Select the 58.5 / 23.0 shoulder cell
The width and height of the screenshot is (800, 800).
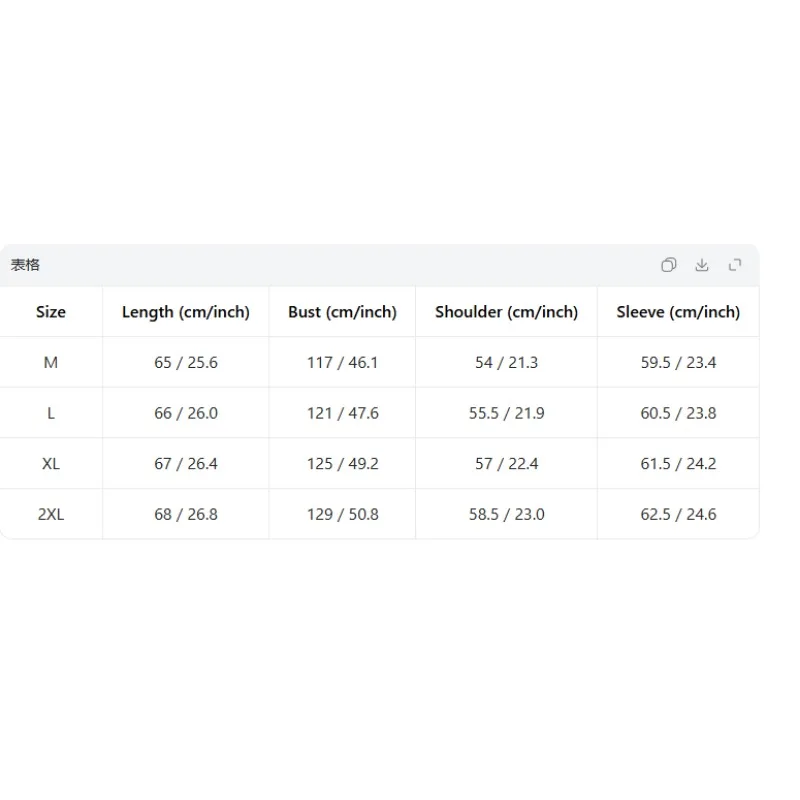[x=507, y=514]
